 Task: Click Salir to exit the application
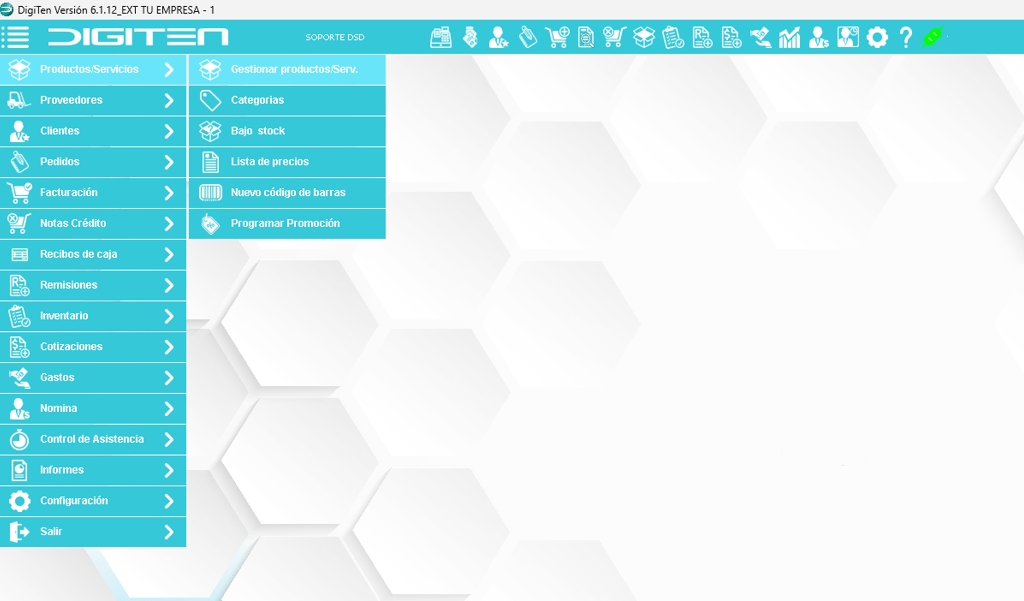(93, 532)
